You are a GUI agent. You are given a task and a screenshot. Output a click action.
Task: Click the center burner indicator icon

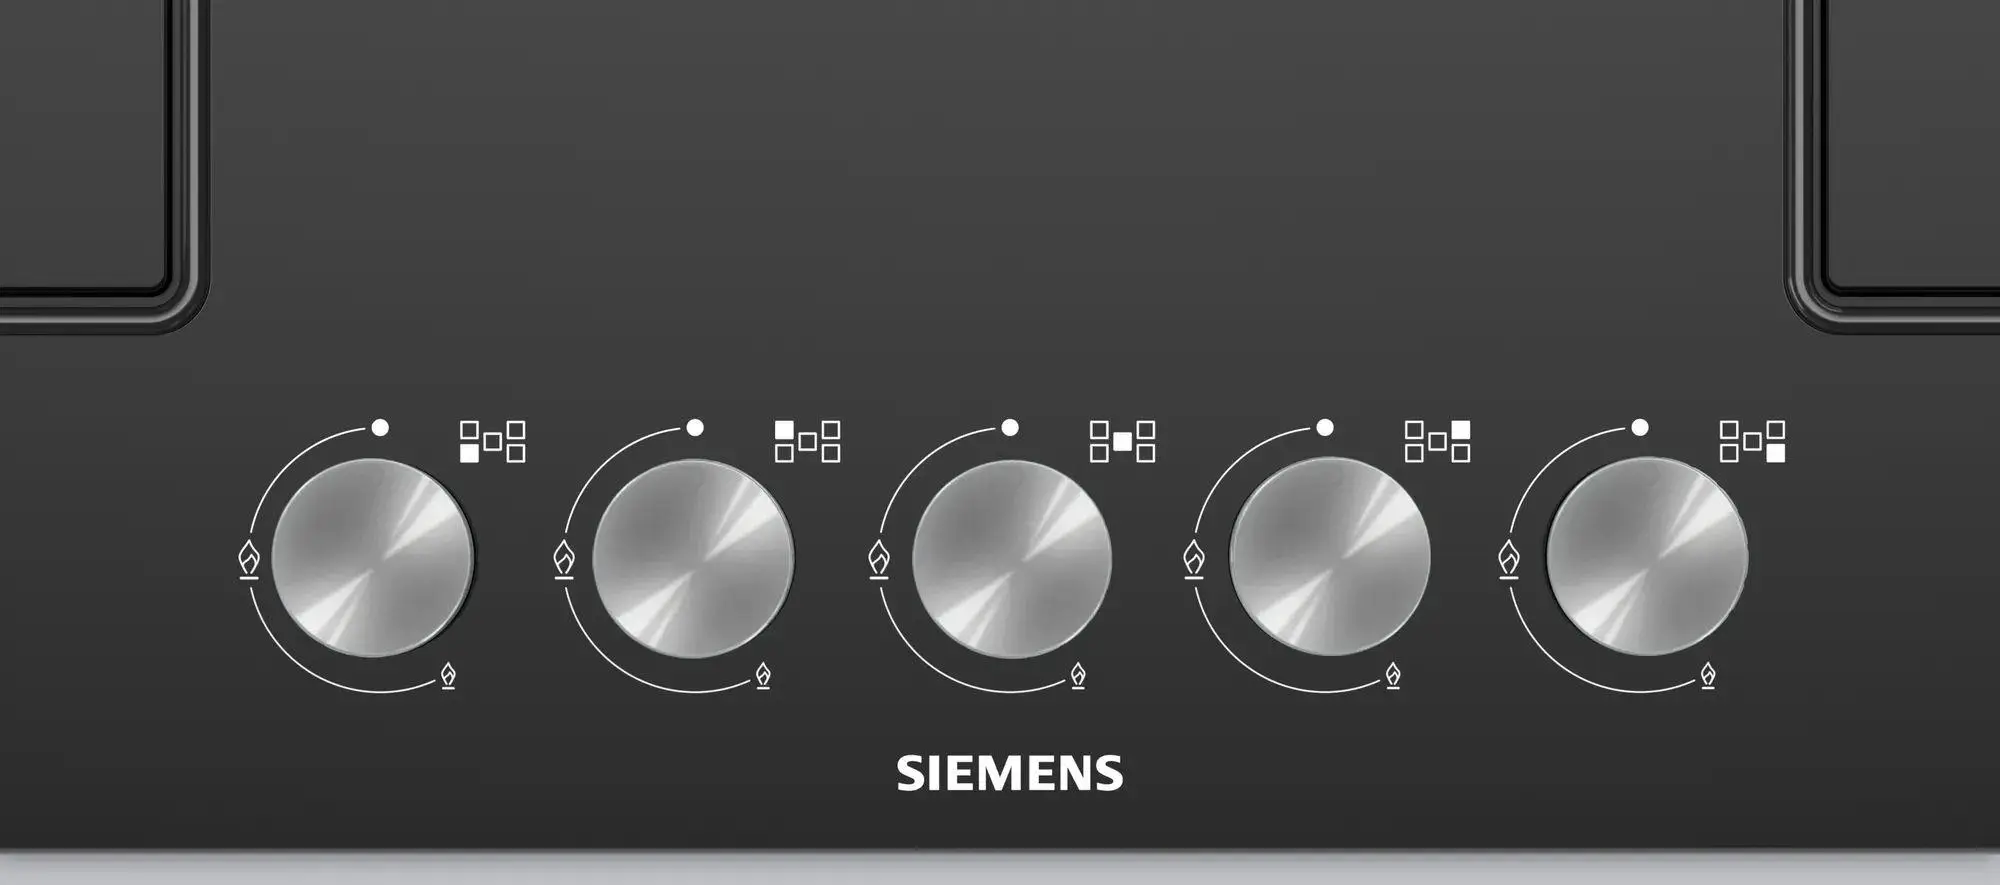click(x=1122, y=441)
